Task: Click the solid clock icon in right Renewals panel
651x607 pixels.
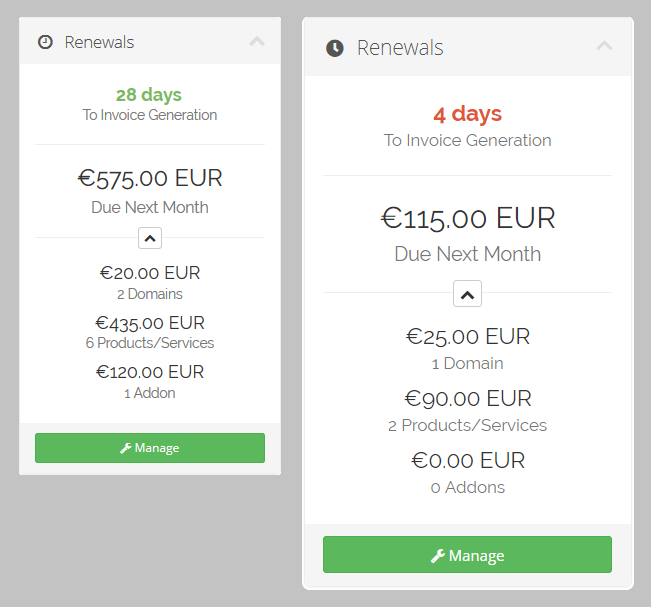Action: pos(335,48)
